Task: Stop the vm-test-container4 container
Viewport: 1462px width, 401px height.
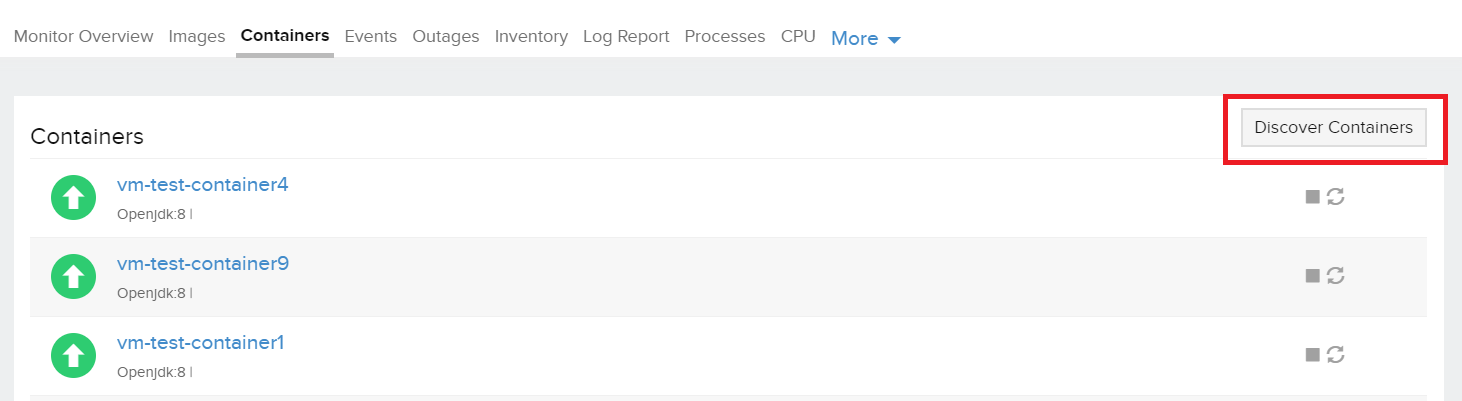Action: point(1312,197)
